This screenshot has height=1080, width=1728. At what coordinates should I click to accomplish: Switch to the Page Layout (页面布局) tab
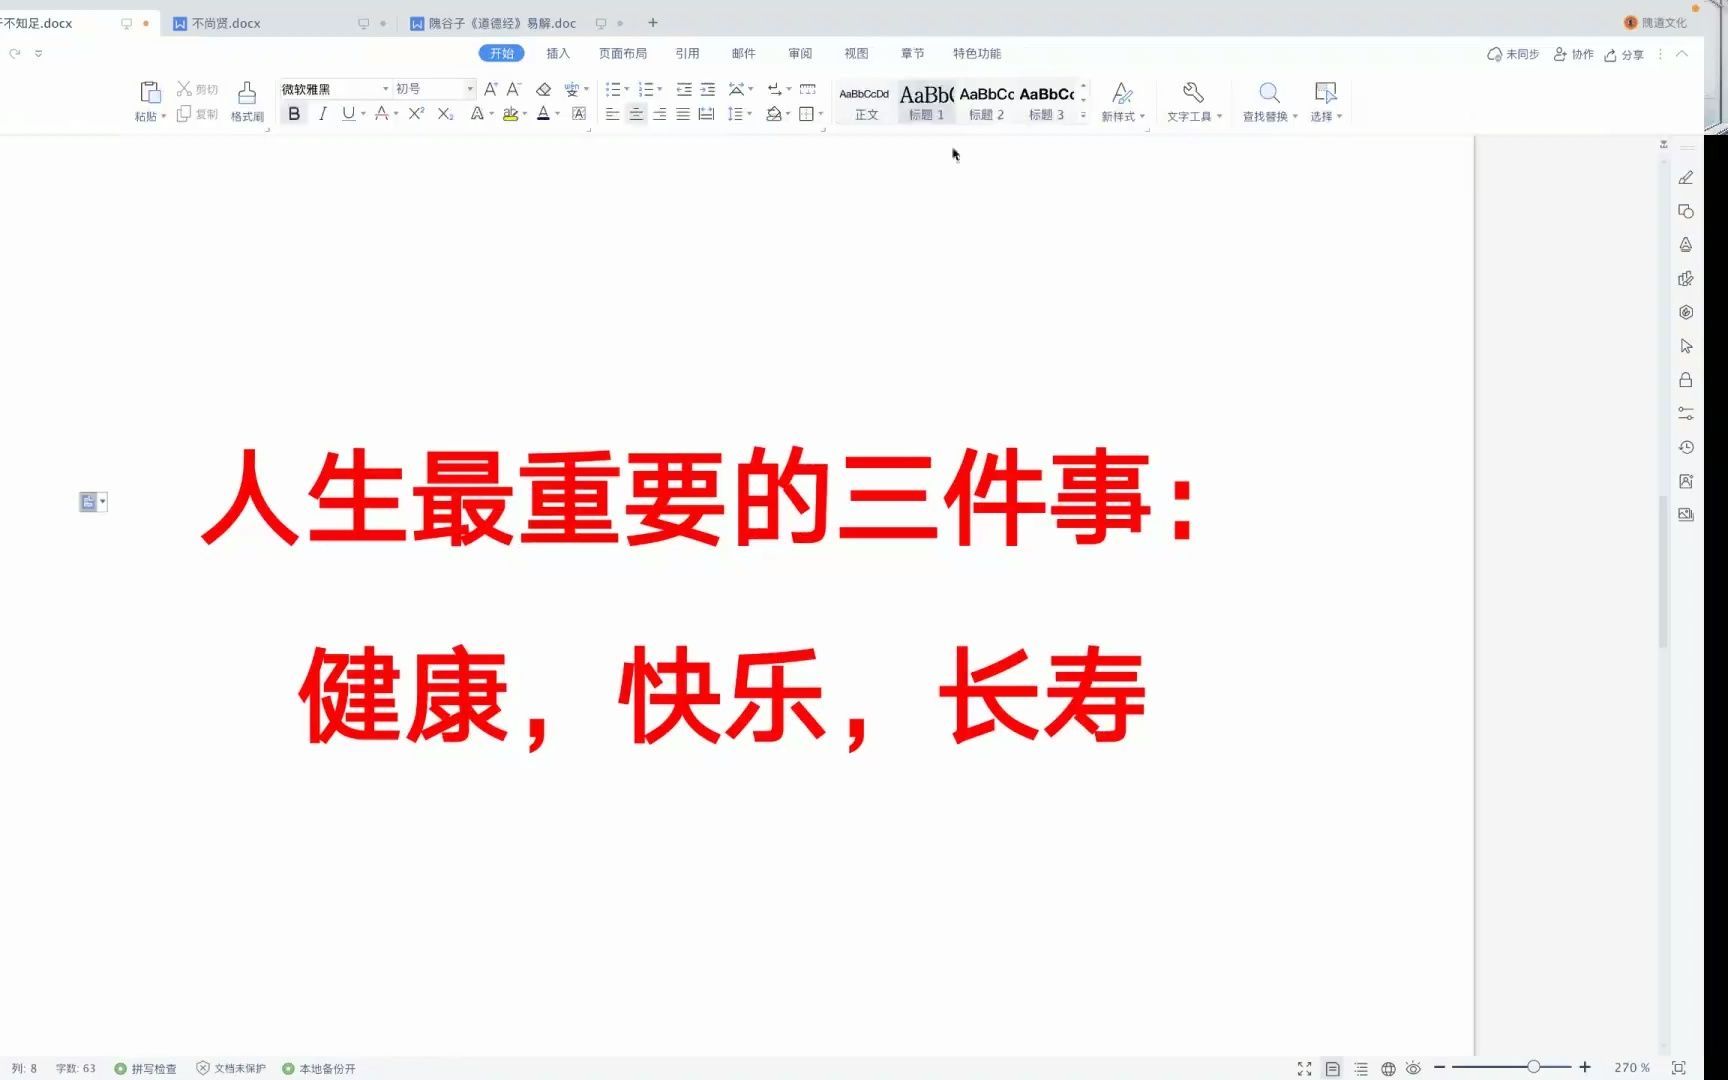tap(623, 53)
